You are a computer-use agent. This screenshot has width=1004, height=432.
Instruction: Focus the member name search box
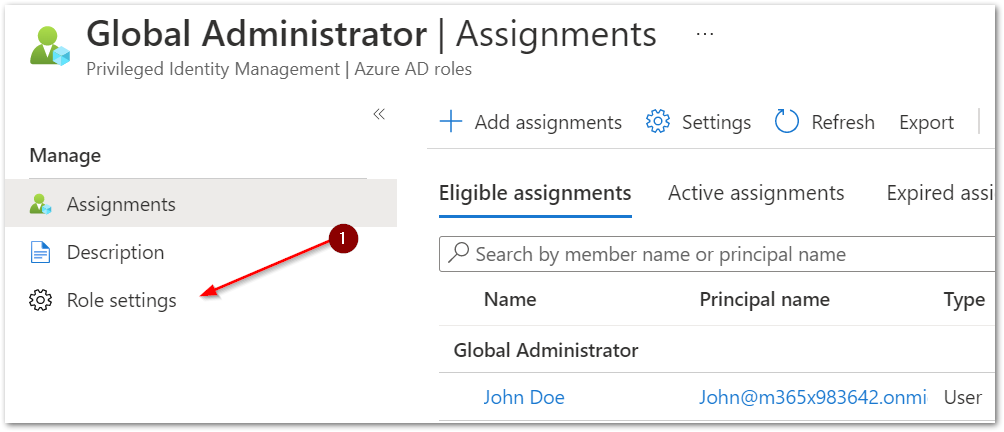coord(717,254)
